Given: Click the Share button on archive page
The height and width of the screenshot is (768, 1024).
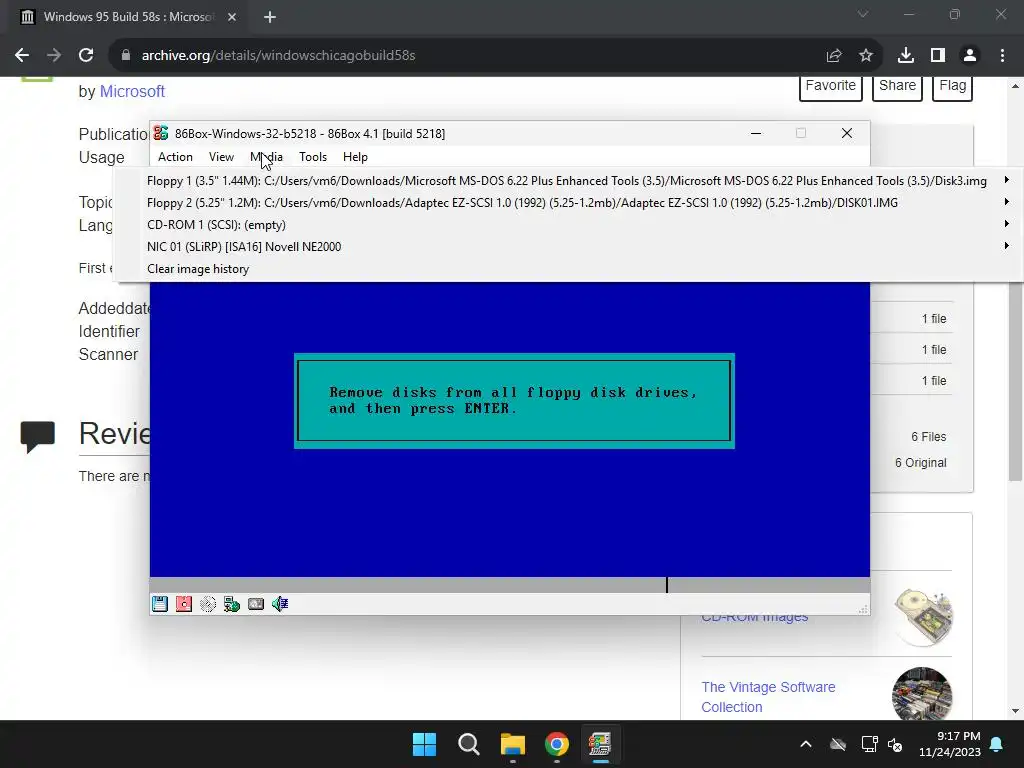Looking at the screenshot, I should 897,86.
